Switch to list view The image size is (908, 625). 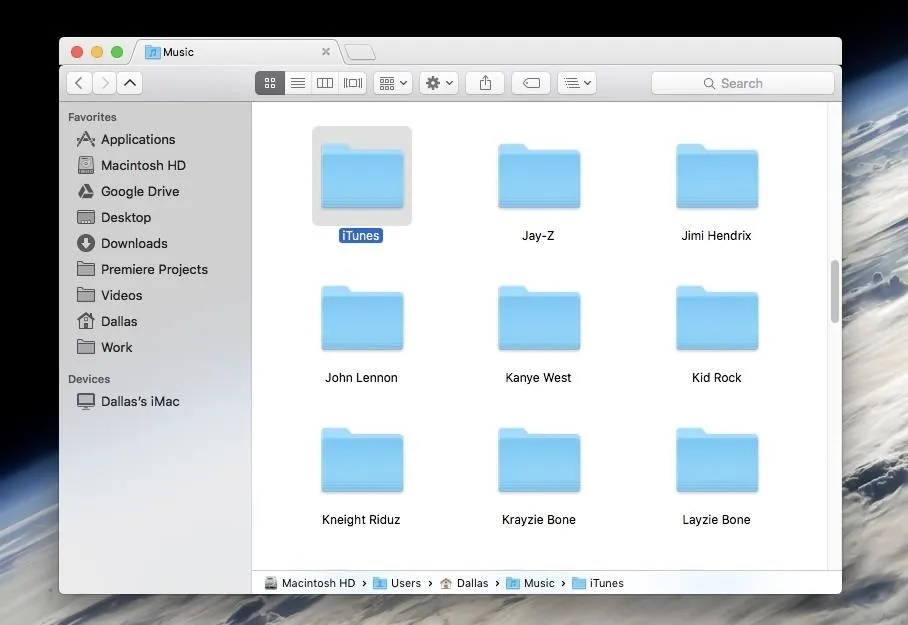pos(298,83)
